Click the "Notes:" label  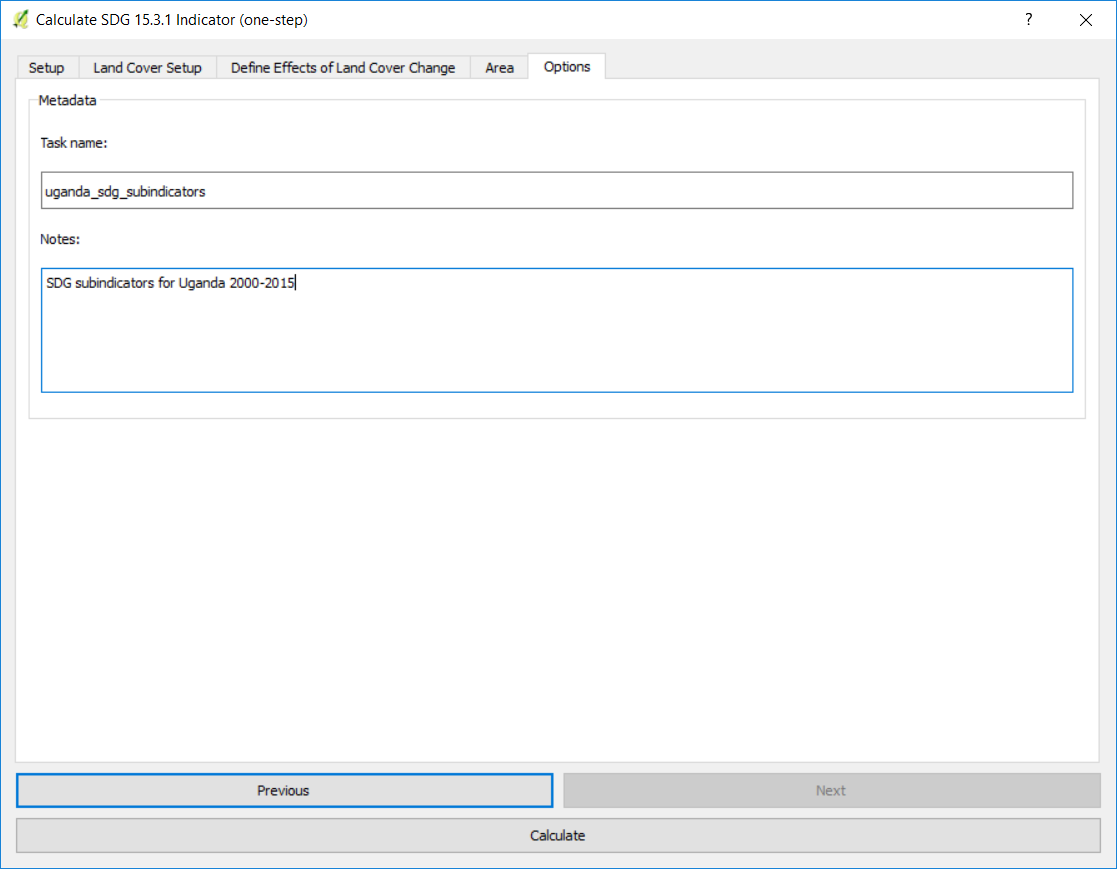pyautogui.click(x=59, y=240)
